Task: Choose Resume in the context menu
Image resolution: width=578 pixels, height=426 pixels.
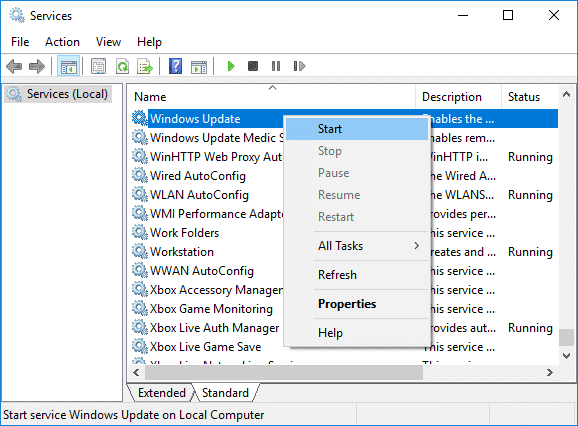Action: (x=357, y=195)
